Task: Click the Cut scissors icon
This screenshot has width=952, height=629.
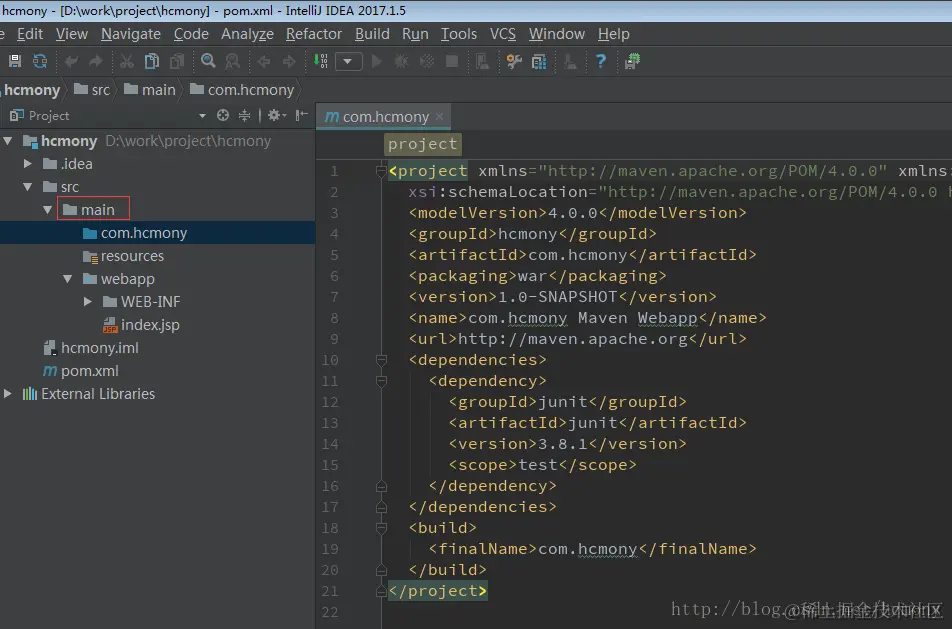Action: [x=127, y=61]
